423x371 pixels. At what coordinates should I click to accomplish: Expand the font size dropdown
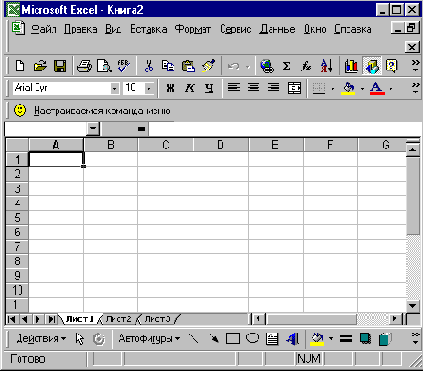point(149,88)
